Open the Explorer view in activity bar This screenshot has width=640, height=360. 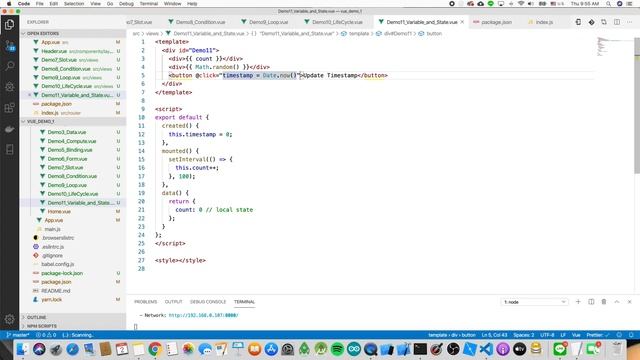(9, 24)
